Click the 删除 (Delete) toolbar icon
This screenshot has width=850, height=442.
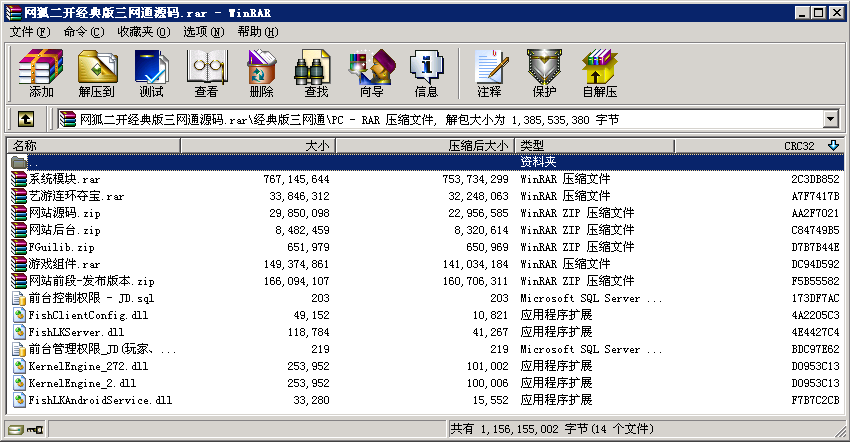tap(261, 73)
